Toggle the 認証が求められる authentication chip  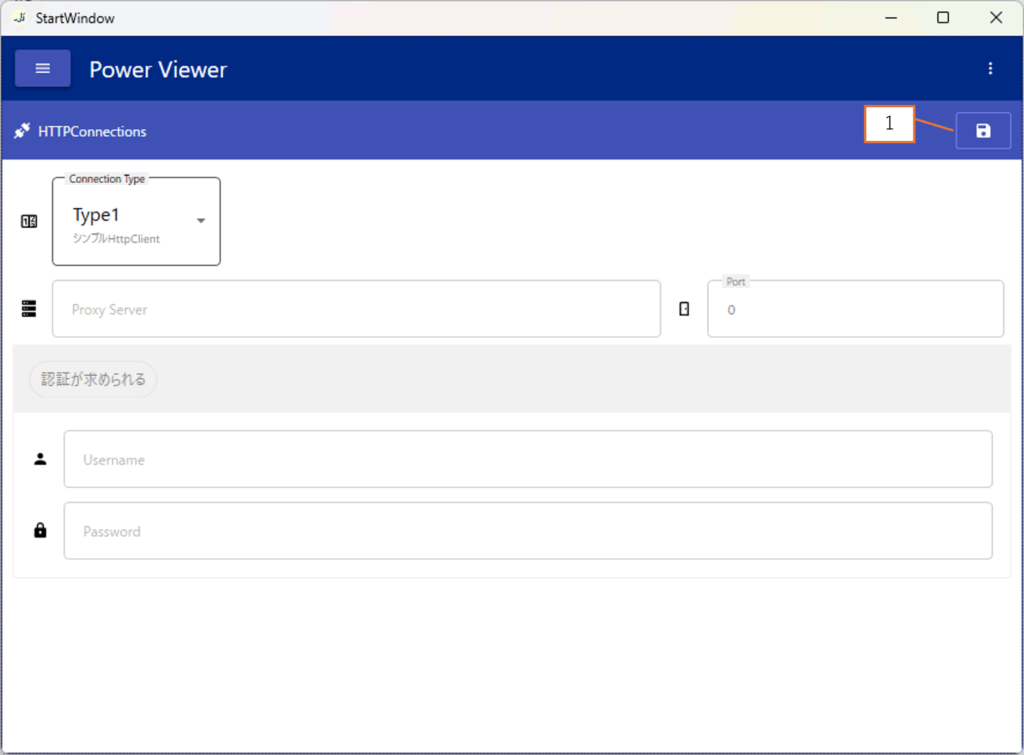(x=93, y=379)
